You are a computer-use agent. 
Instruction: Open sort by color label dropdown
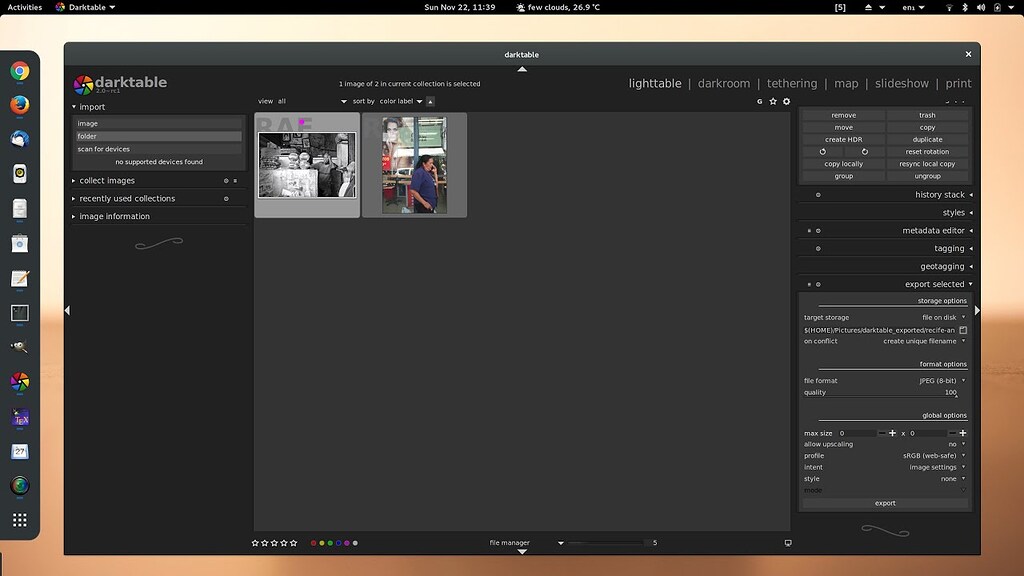(401, 101)
